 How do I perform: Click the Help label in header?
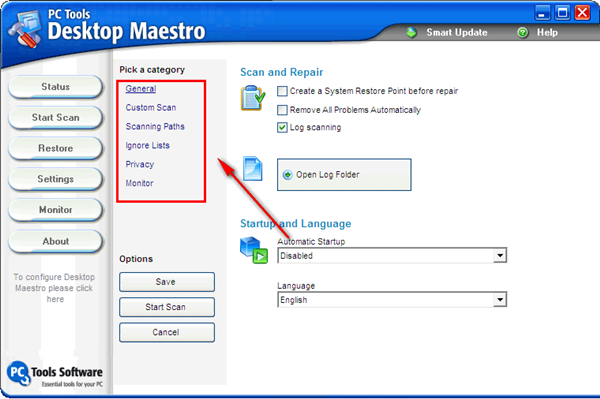pyautogui.click(x=547, y=33)
